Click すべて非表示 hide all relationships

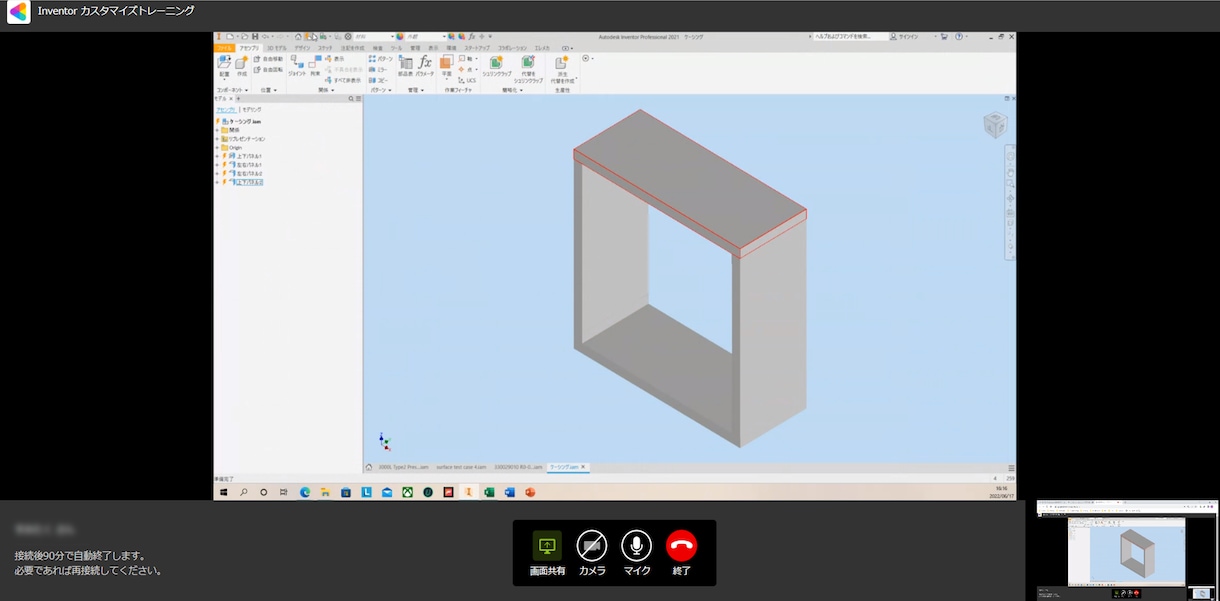click(343, 80)
